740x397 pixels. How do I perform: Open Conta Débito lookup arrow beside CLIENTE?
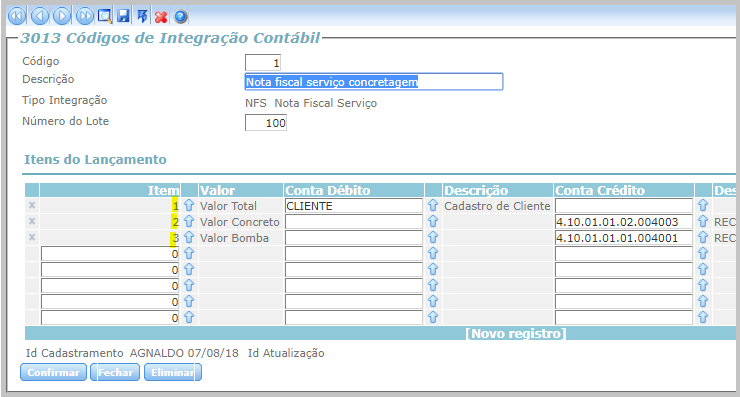[x=433, y=205]
